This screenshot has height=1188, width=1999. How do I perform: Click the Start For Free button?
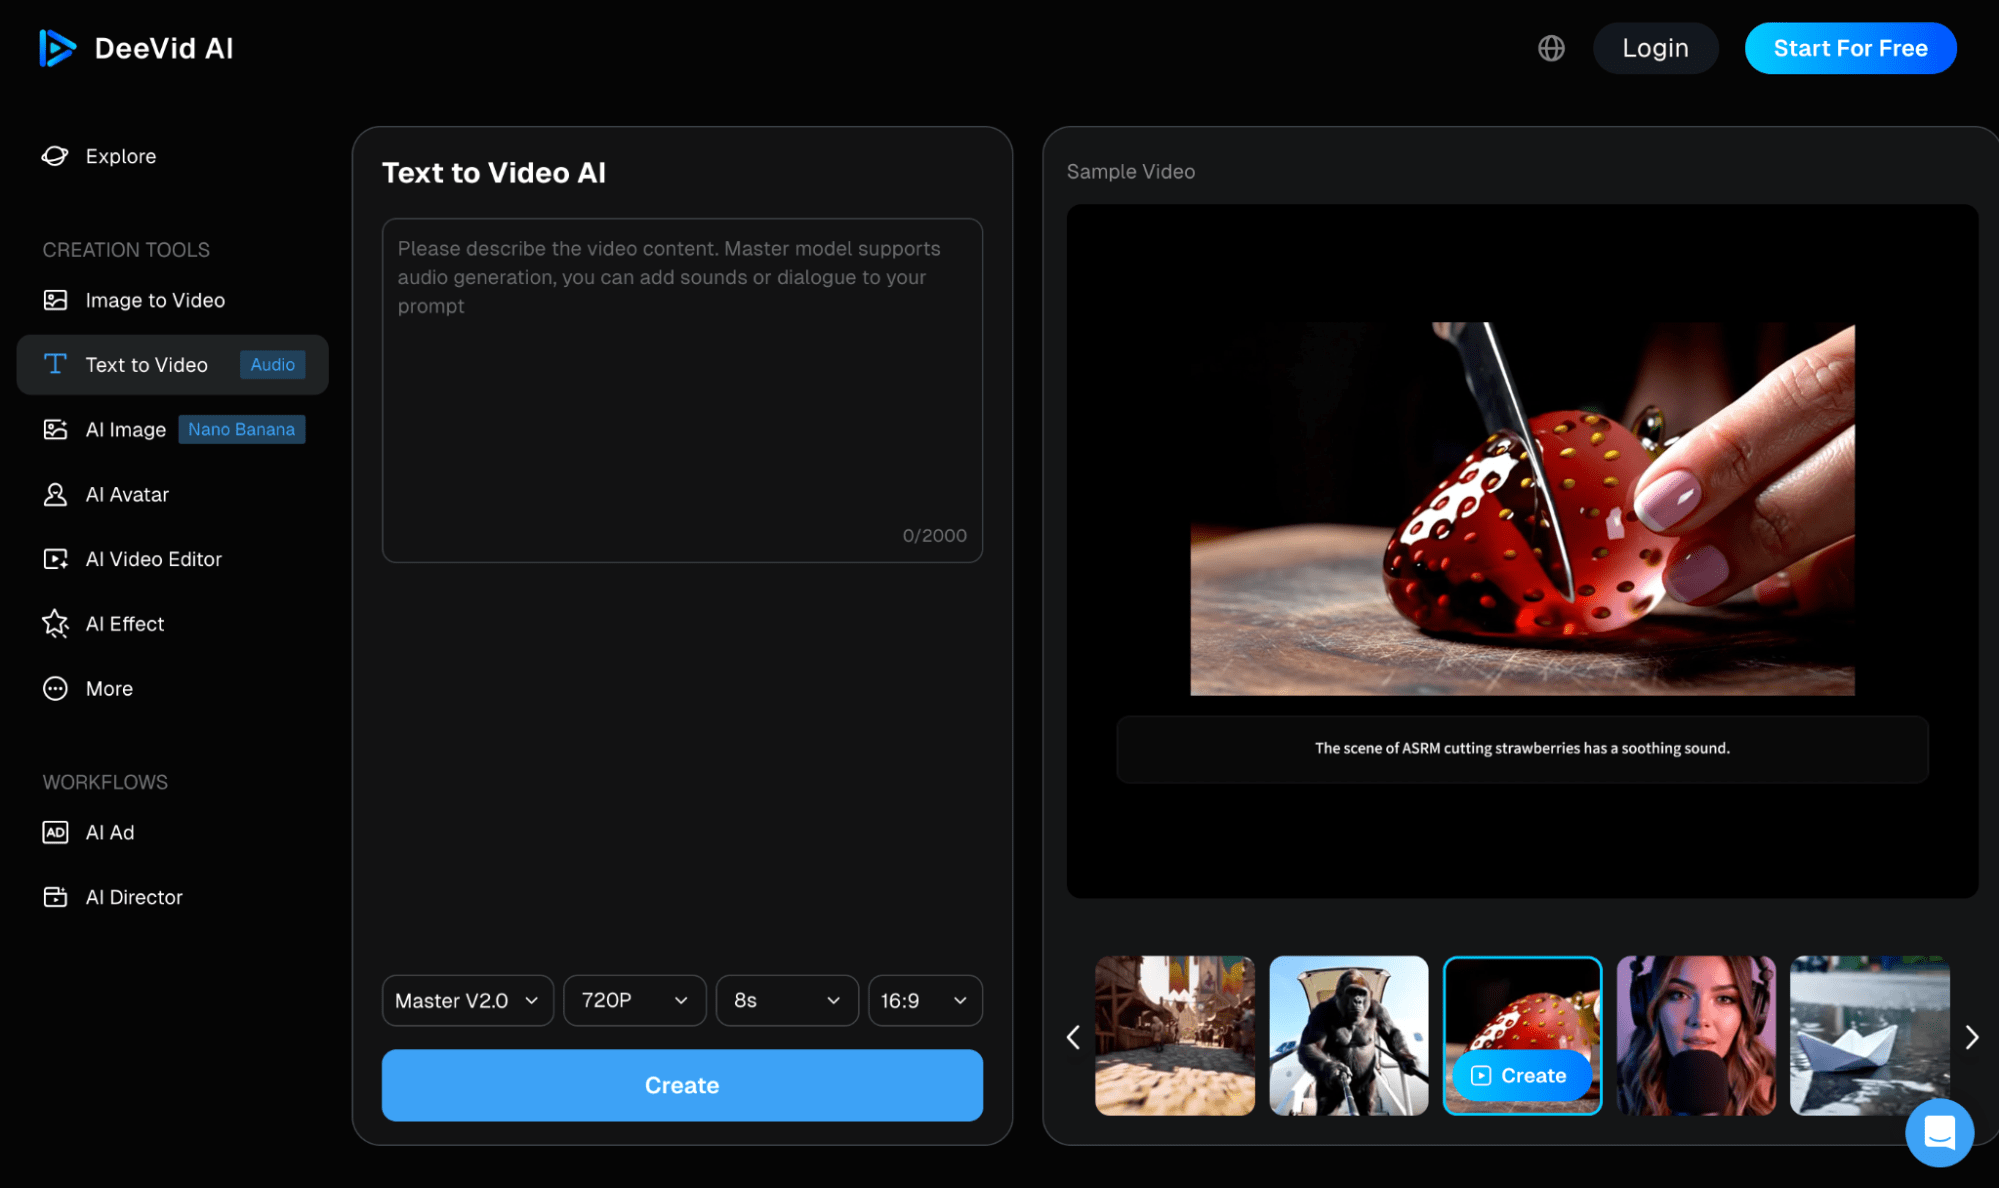click(x=1850, y=48)
